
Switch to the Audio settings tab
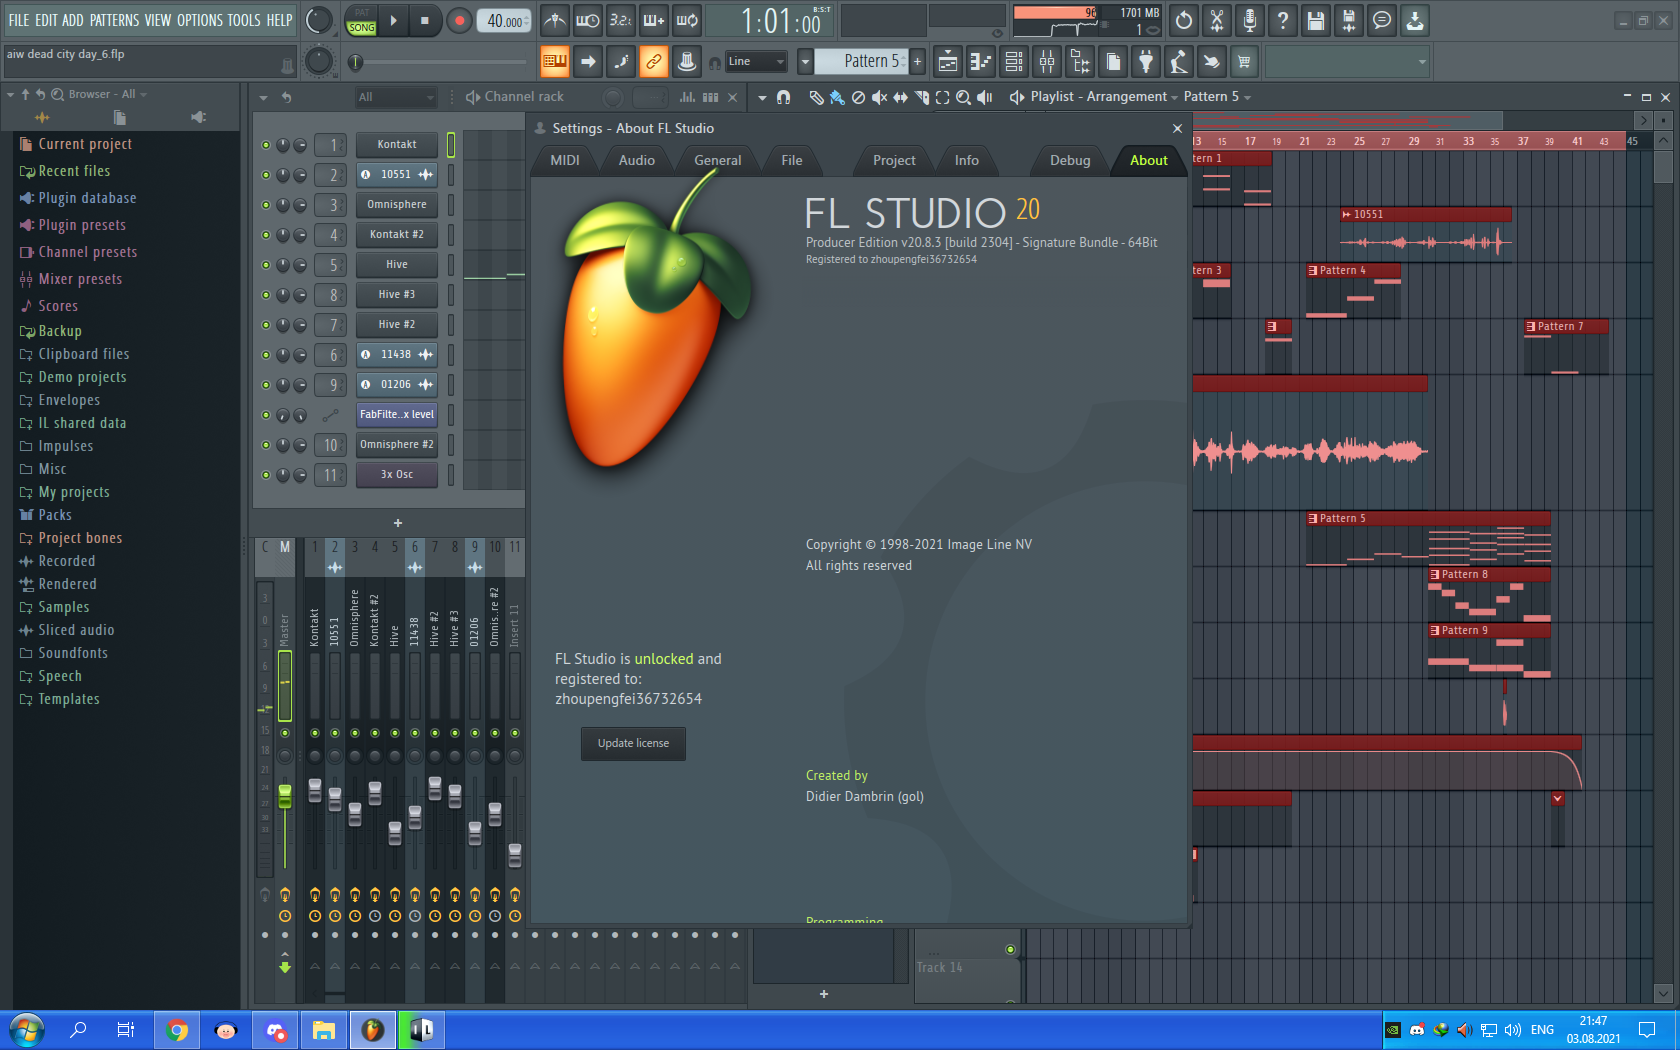637,160
